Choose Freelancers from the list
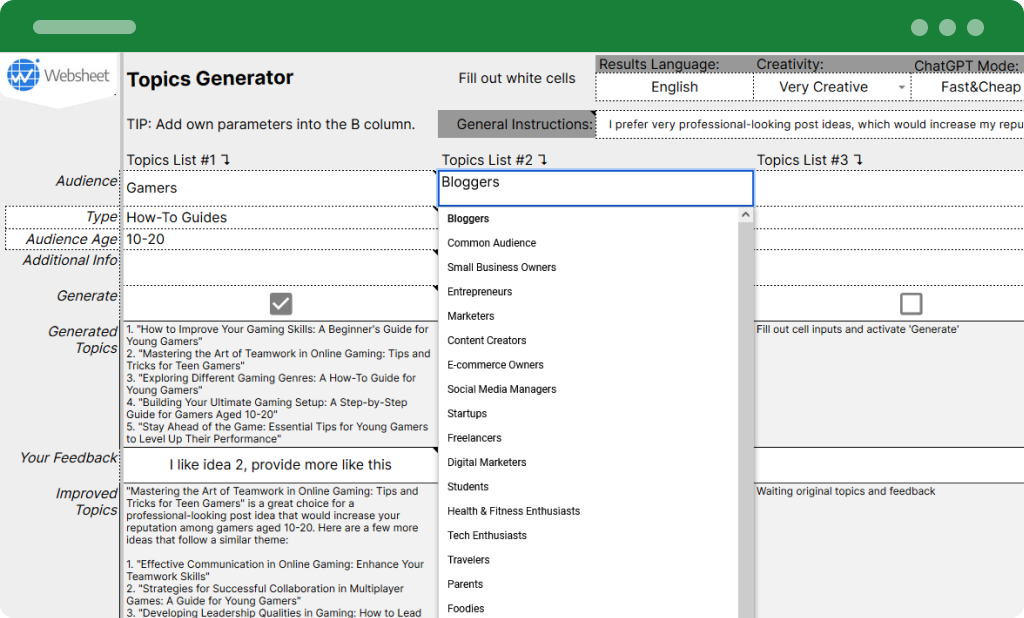The height and width of the screenshot is (618, 1024). coord(474,438)
